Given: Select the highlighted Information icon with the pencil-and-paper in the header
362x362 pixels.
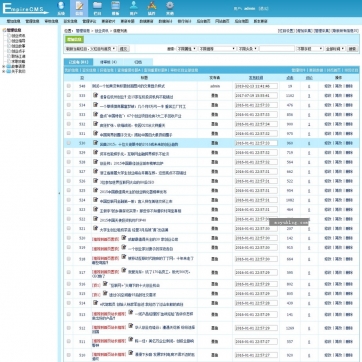Looking at the screenshot, I should [79, 8].
